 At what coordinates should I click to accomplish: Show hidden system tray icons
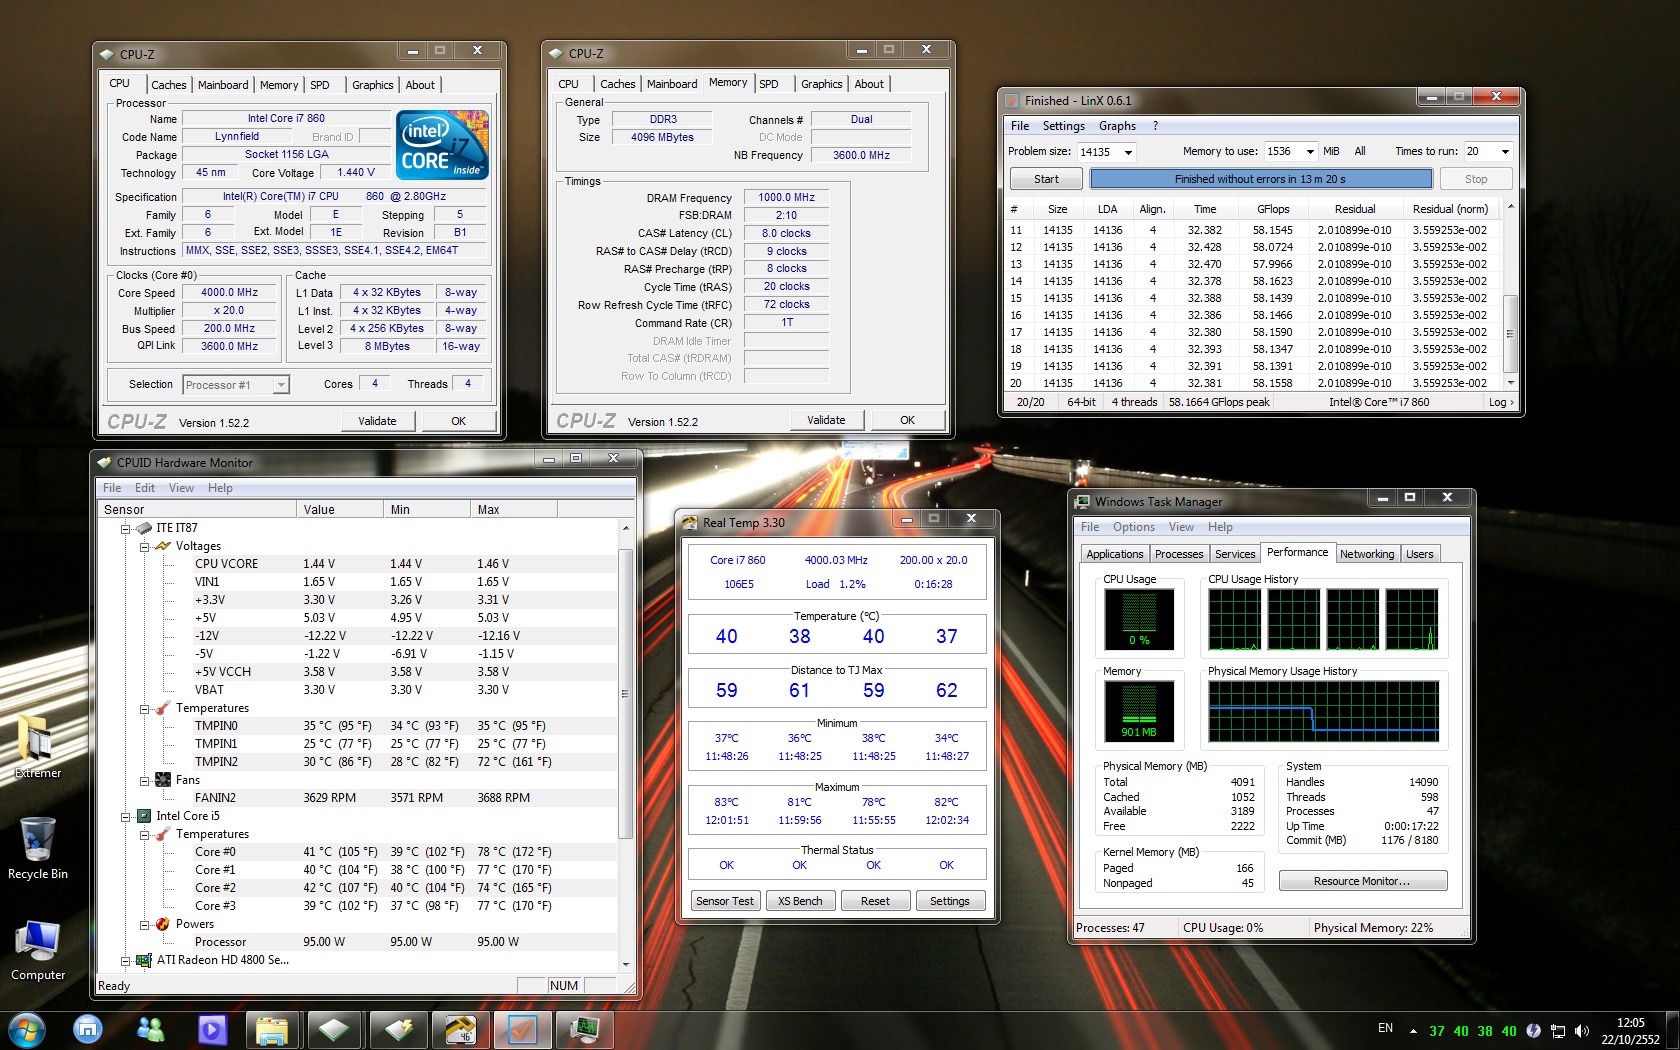[1413, 1030]
